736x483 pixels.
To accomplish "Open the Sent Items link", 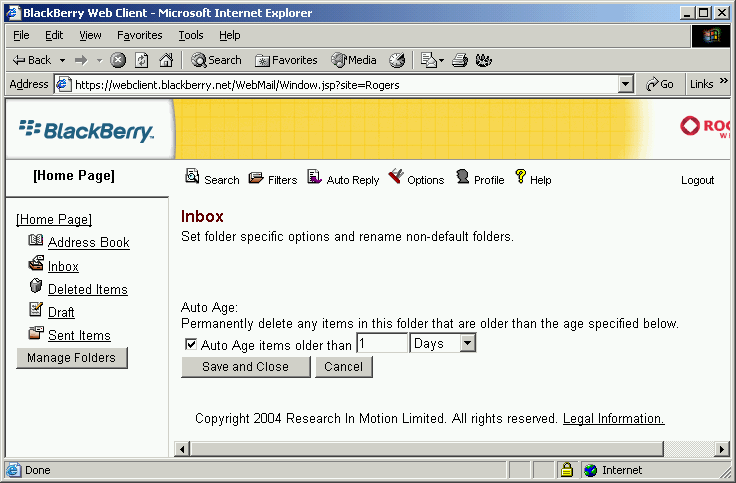I will [x=79, y=335].
